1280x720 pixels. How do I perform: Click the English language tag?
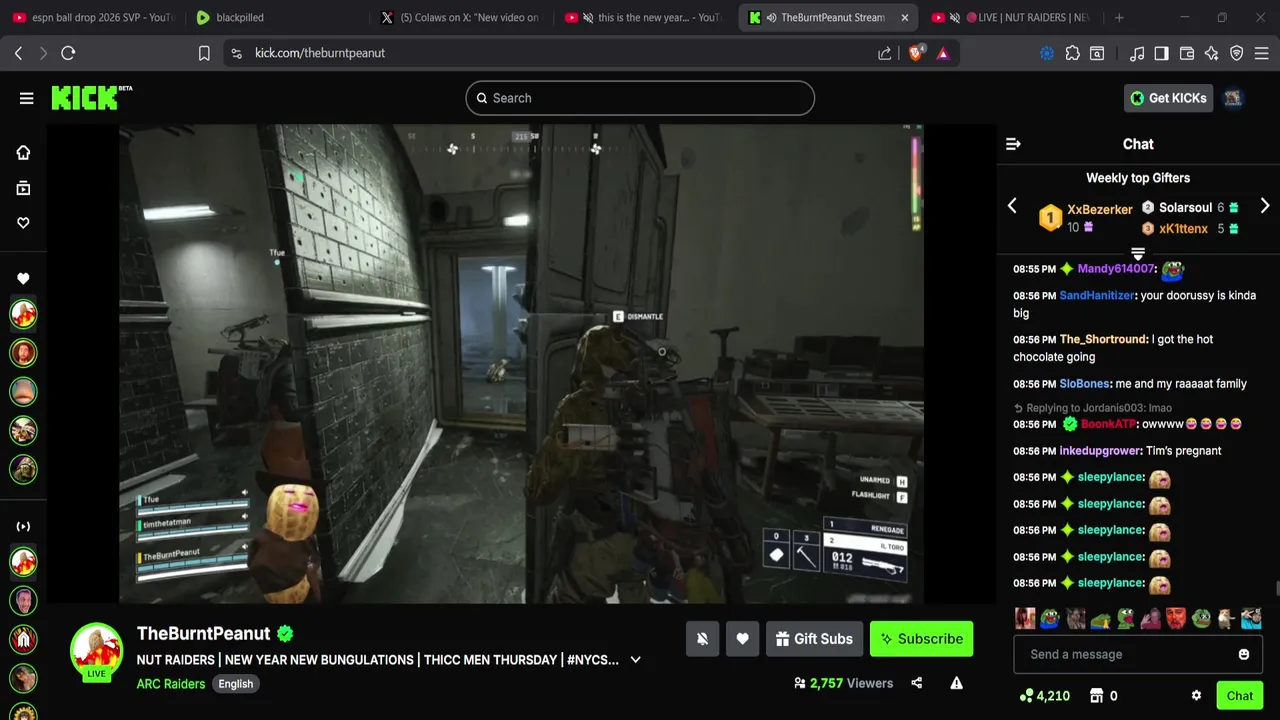click(236, 684)
